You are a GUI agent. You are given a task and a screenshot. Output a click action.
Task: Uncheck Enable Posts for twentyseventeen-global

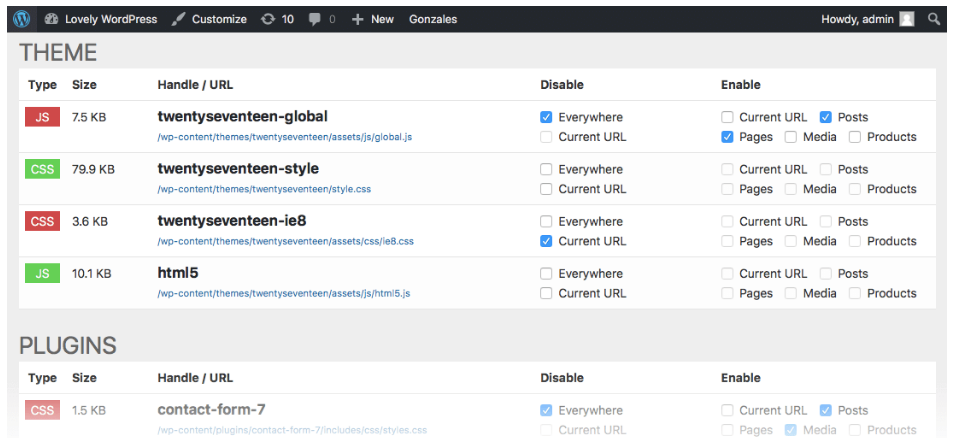[826, 117]
